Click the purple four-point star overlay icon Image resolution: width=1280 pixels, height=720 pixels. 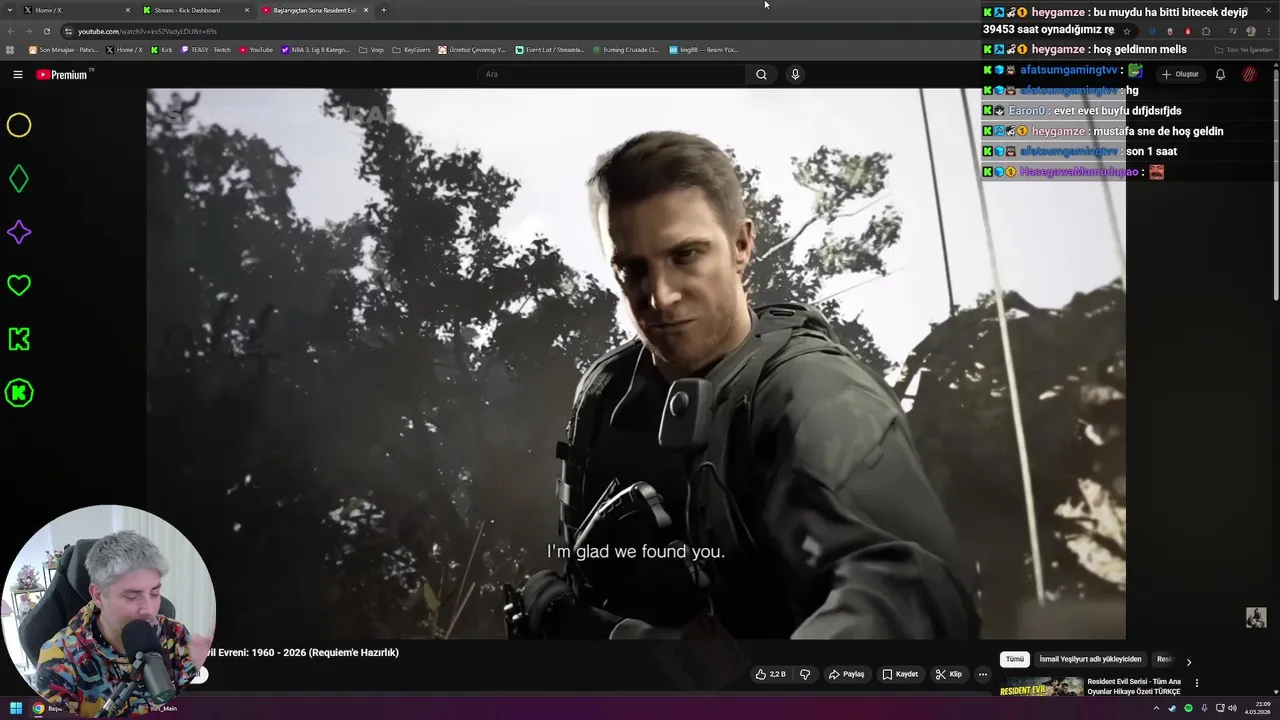pyautogui.click(x=19, y=232)
